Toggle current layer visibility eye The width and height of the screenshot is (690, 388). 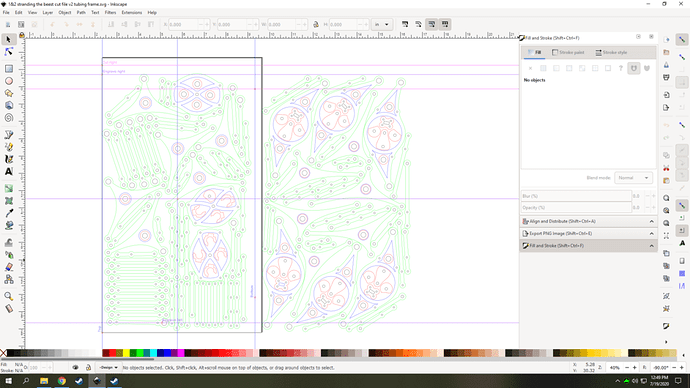pyautogui.click(x=75, y=367)
